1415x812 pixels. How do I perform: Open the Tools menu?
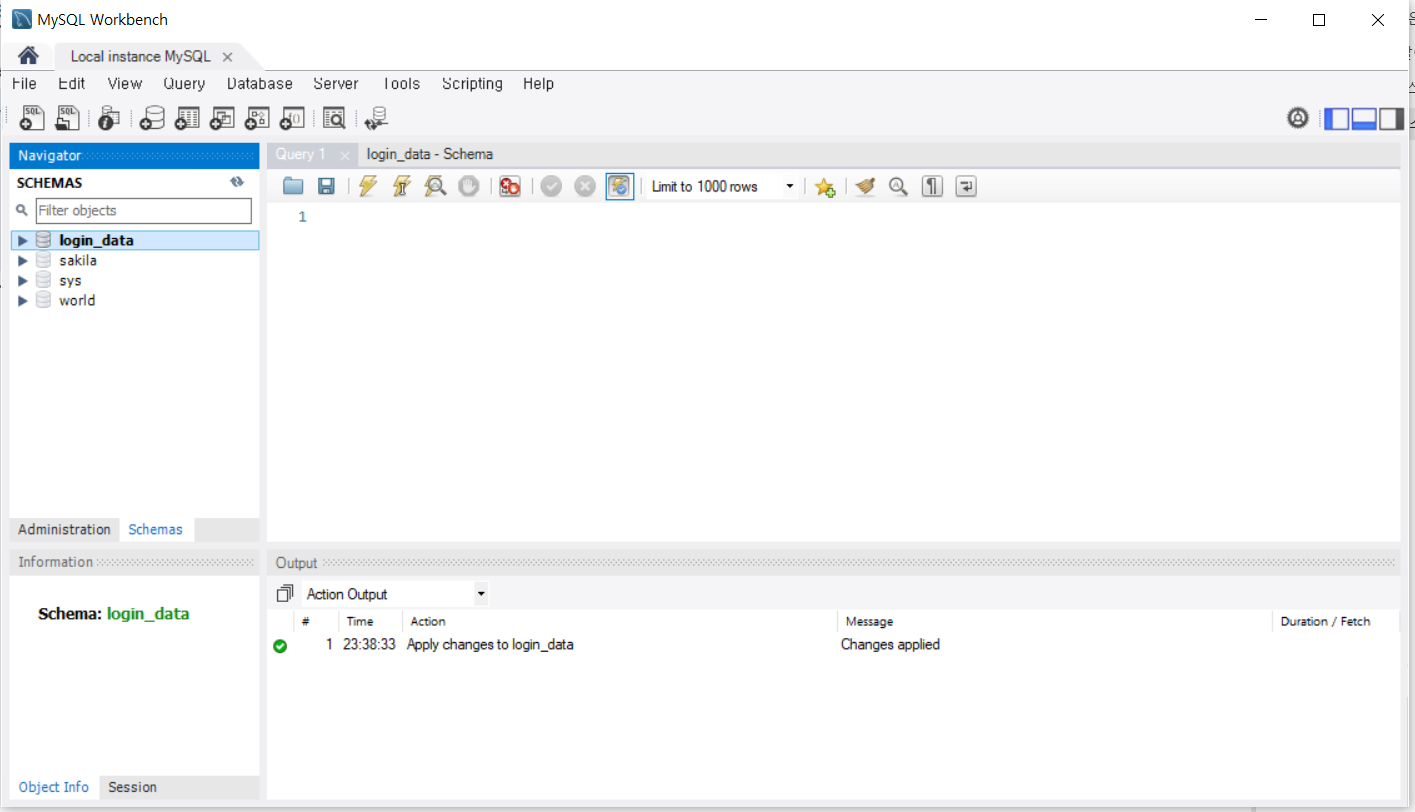401,84
